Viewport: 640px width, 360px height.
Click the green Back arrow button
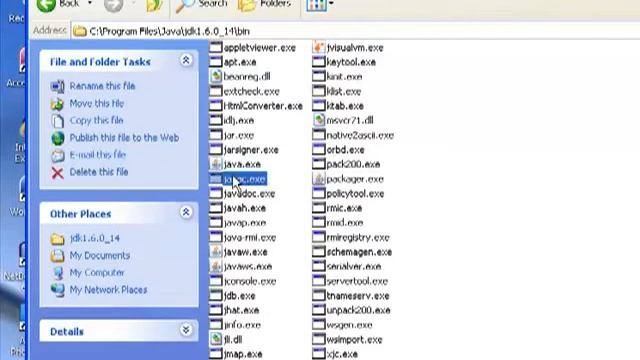(46, 5)
